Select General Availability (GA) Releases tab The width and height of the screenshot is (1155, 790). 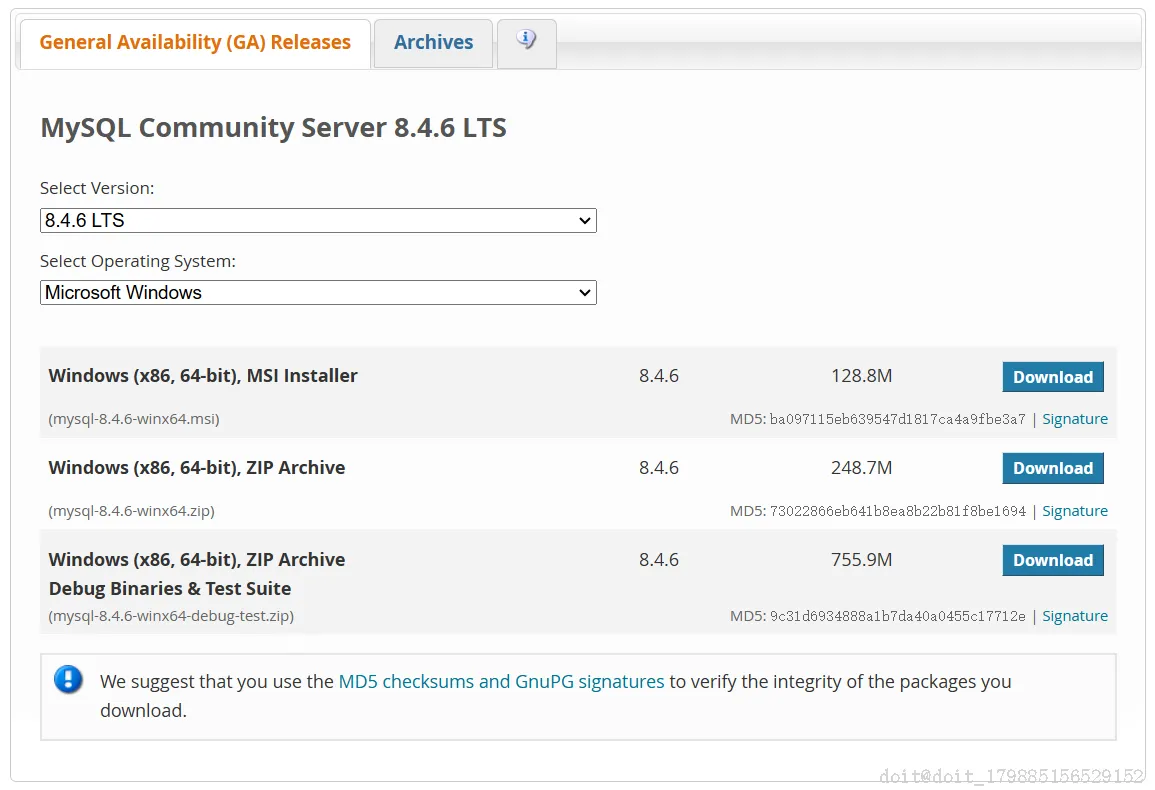pos(195,43)
